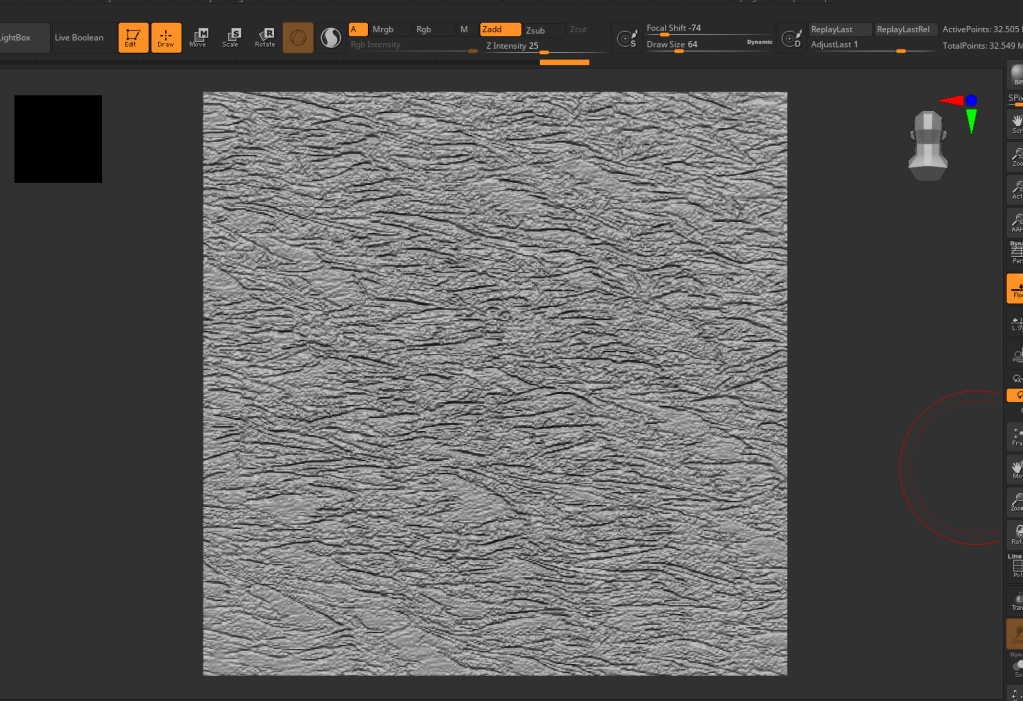Screen dimensions: 1023x701
Task: Click the camera view head indicator
Action: click(927, 146)
